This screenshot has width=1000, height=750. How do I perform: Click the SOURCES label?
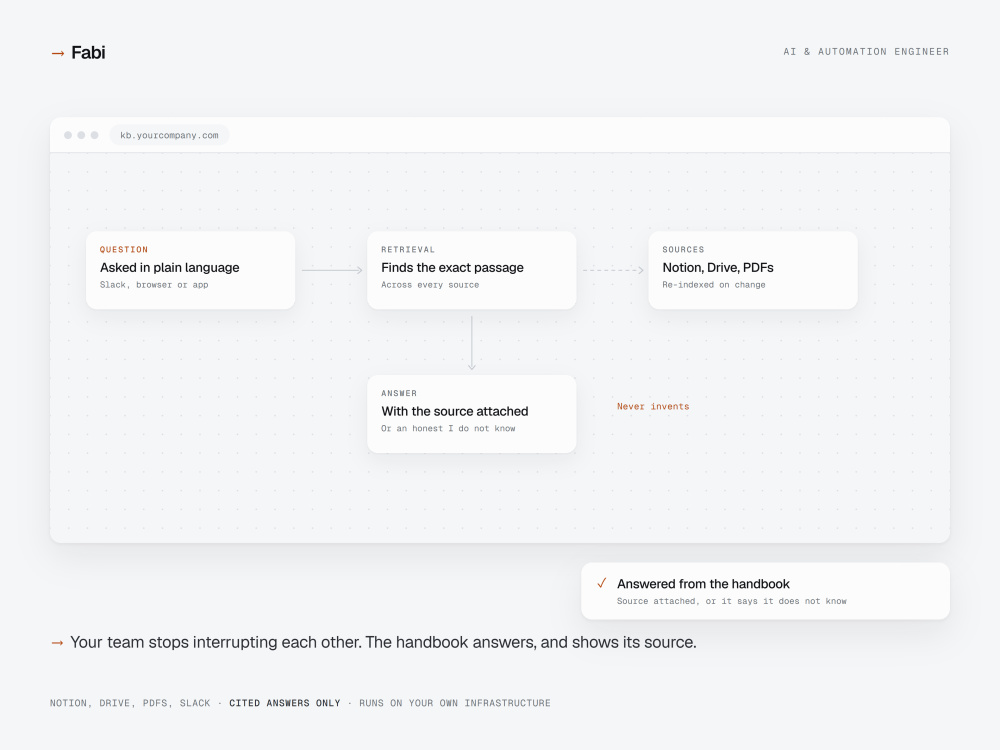(x=683, y=249)
